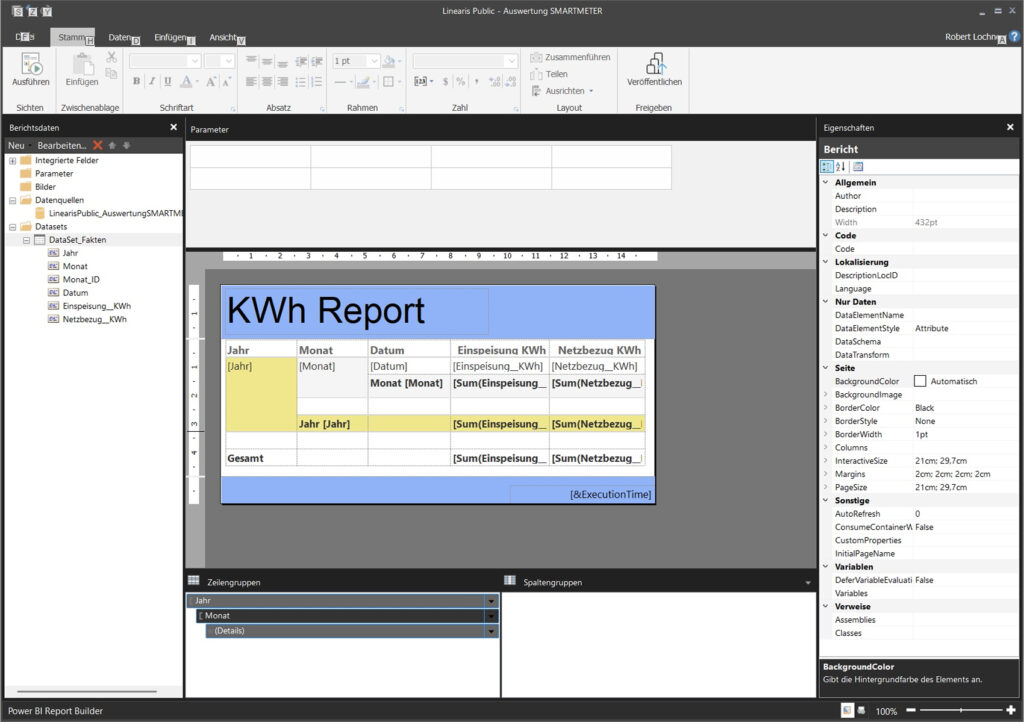The width and height of the screenshot is (1024, 722).
Task: Click the Einfügen paste icon
Action: (82, 66)
